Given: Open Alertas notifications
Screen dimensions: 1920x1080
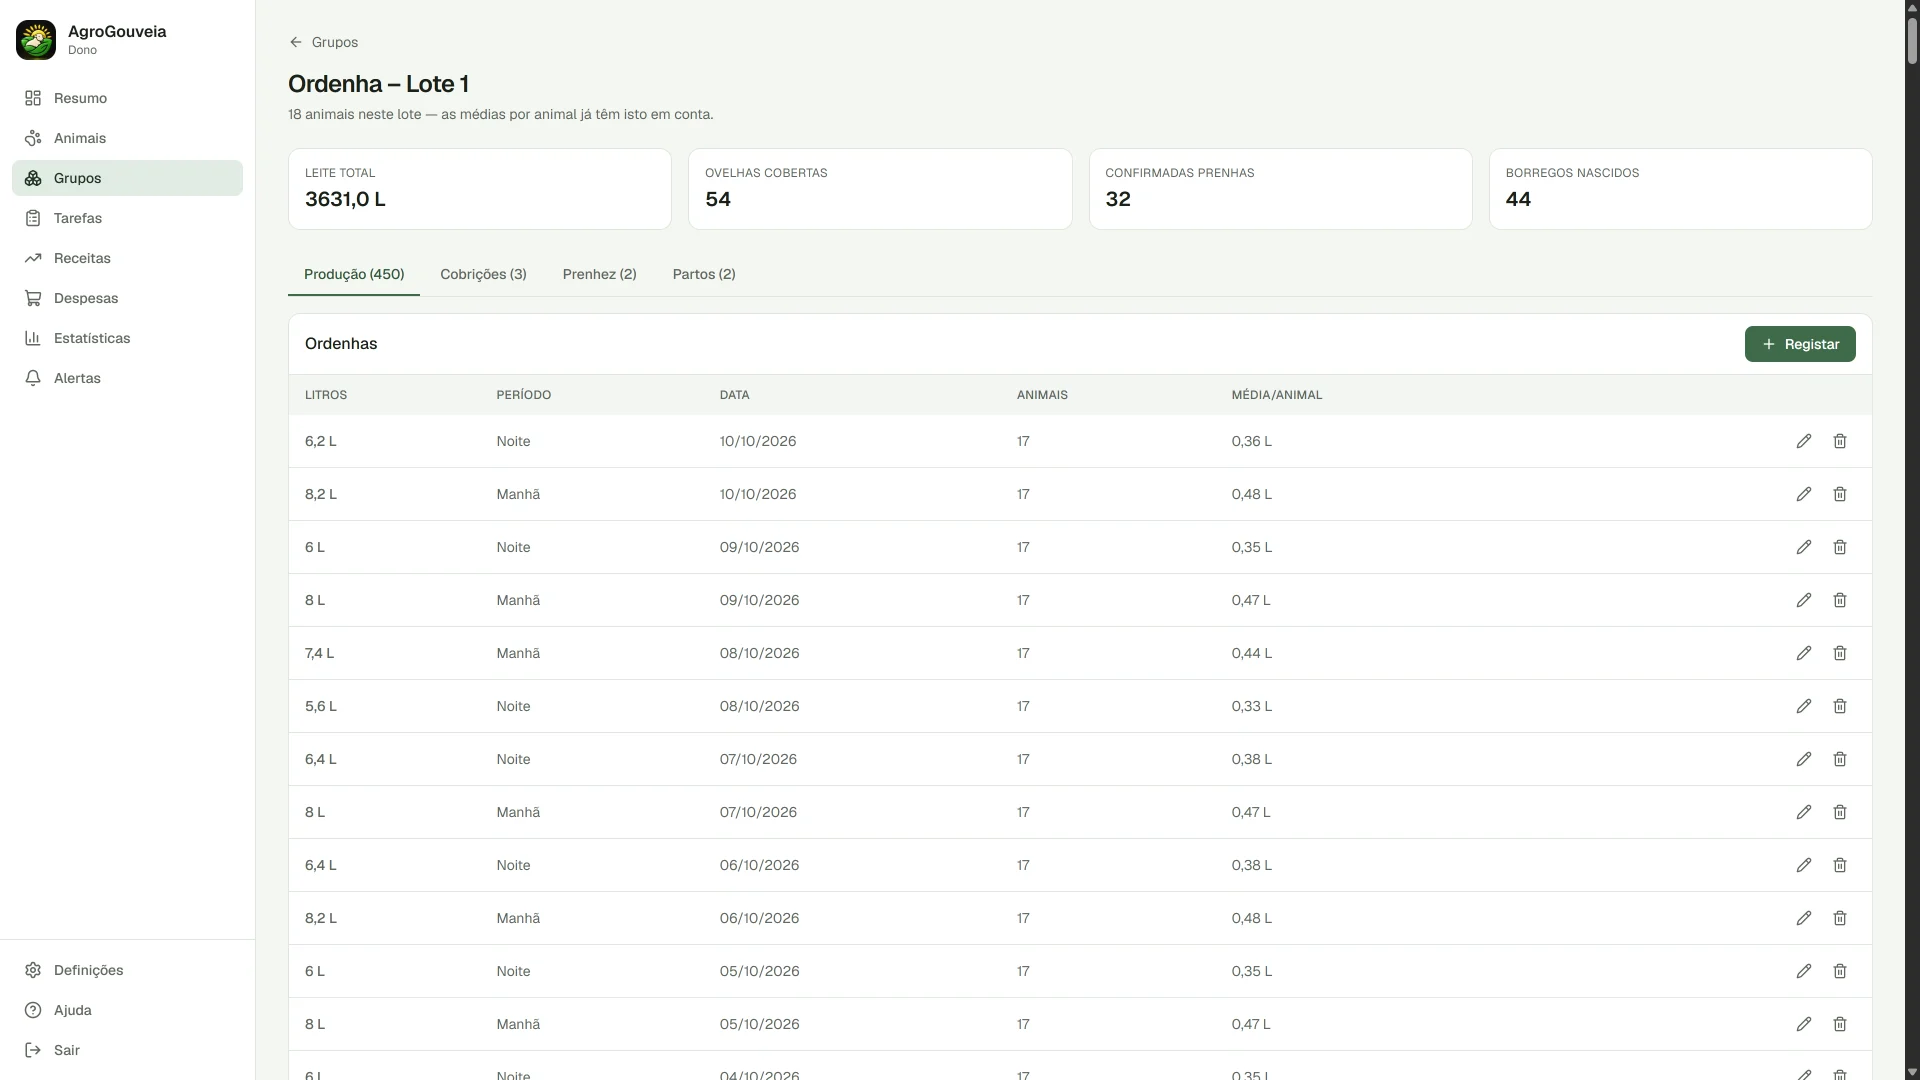Looking at the screenshot, I should coord(127,378).
